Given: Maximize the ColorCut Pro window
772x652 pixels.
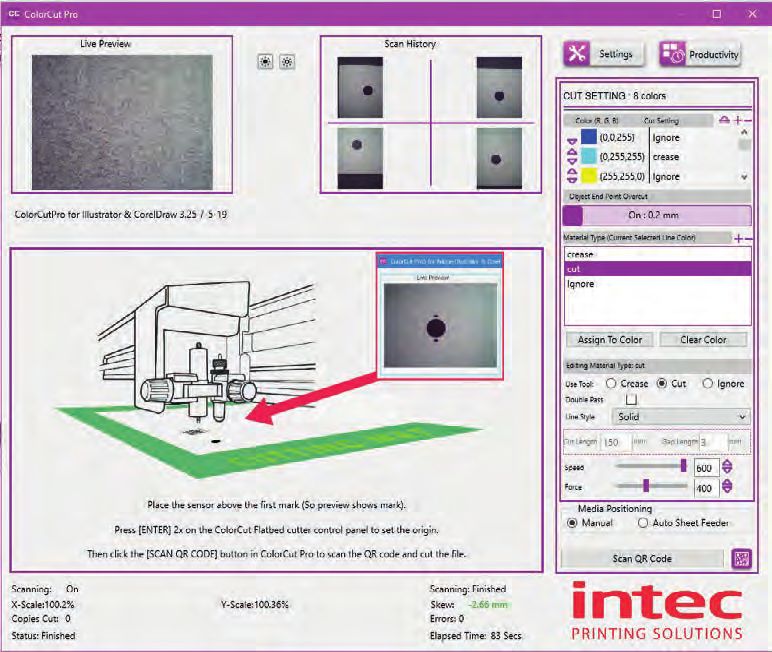Looking at the screenshot, I should (717, 14).
